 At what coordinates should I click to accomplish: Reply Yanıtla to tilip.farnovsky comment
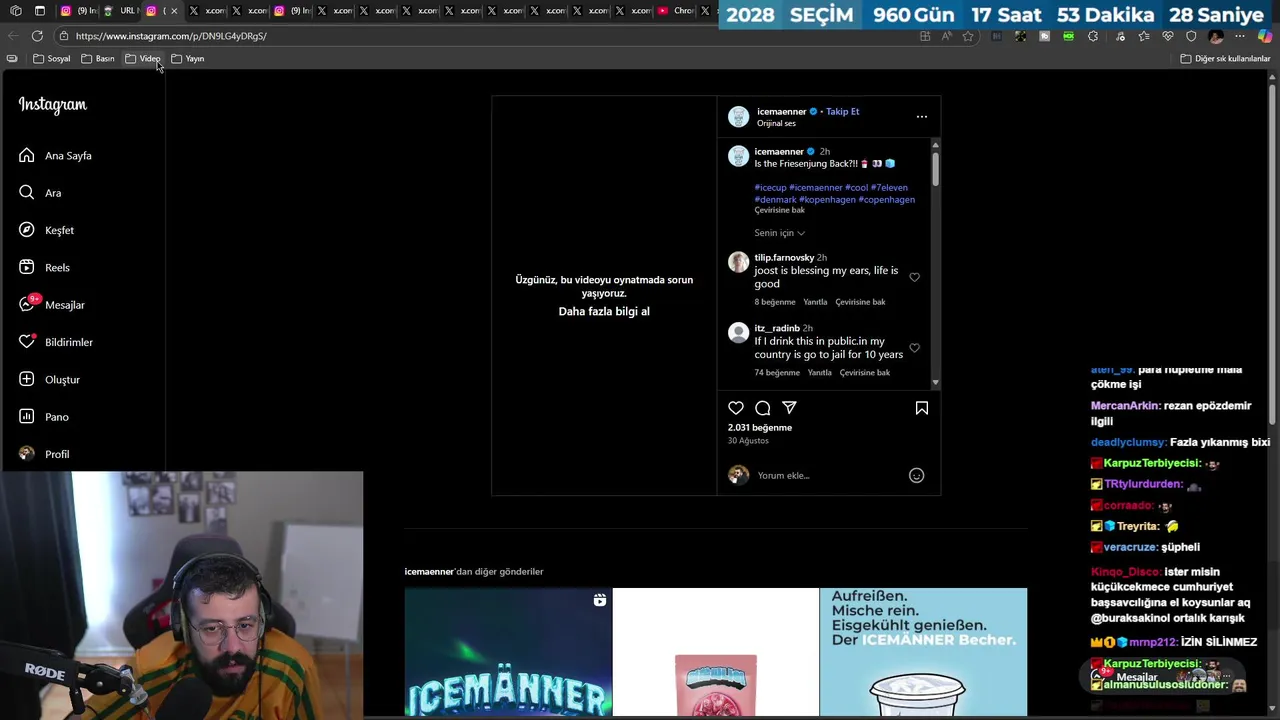click(x=816, y=302)
